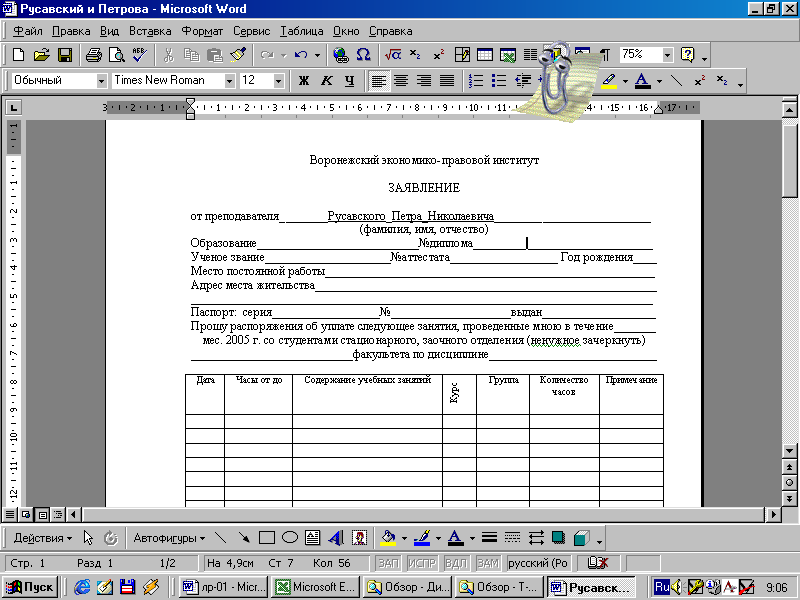Open Print Preview magnifier icon
The image size is (800, 600).
pos(117,55)
